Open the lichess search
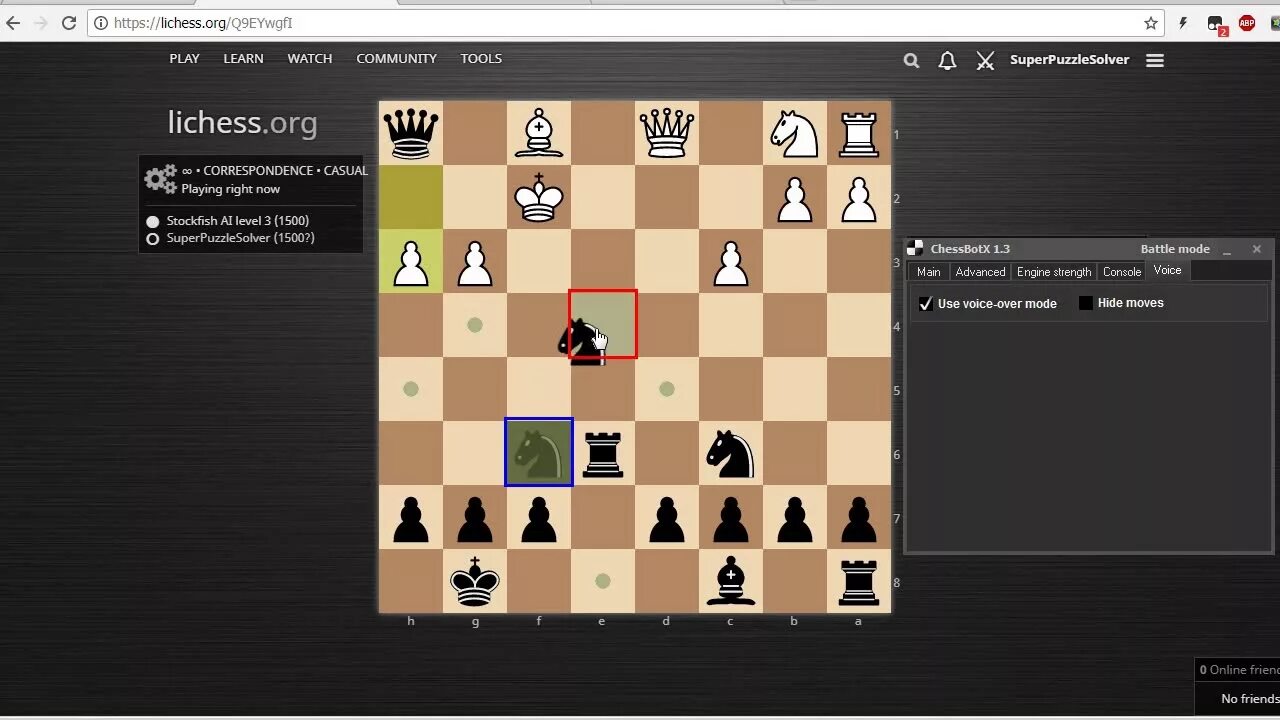The height and width of the screenshot is (720, 1280). (x=910, y=60)
